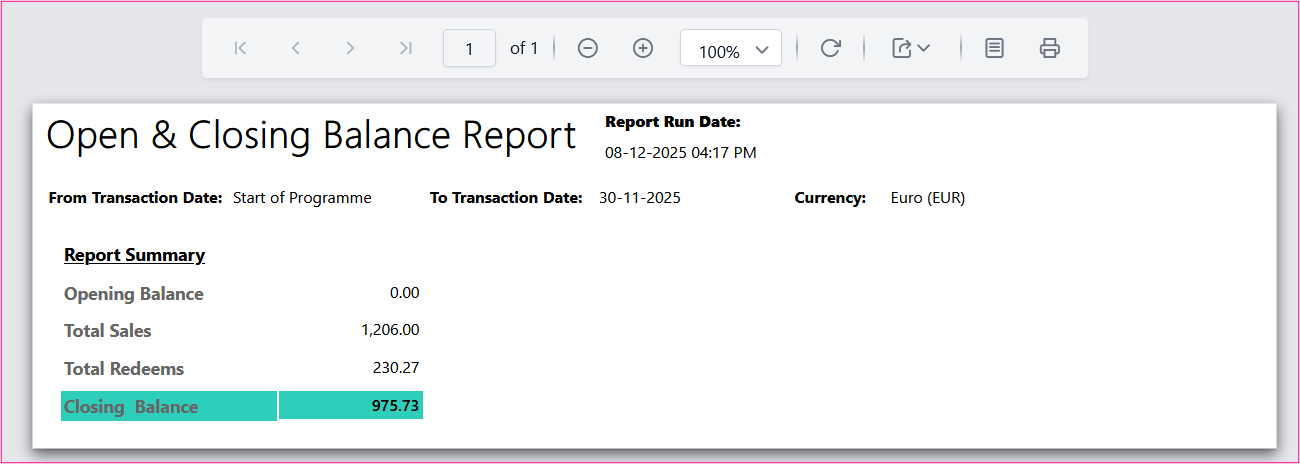Screen dimensions: 1300x464
Task: Open the 100% zoom level dropdown
Action: [x=731, y=49]
